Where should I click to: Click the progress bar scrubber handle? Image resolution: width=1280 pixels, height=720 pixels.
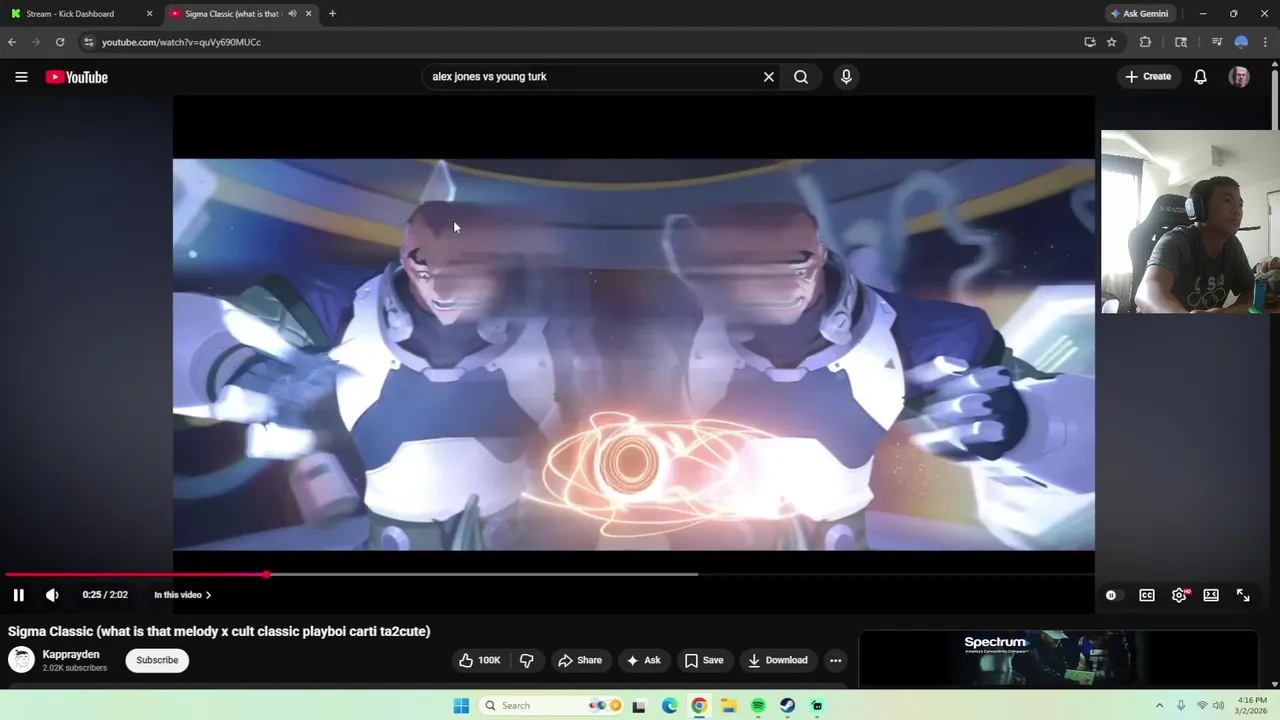(266, 574)
